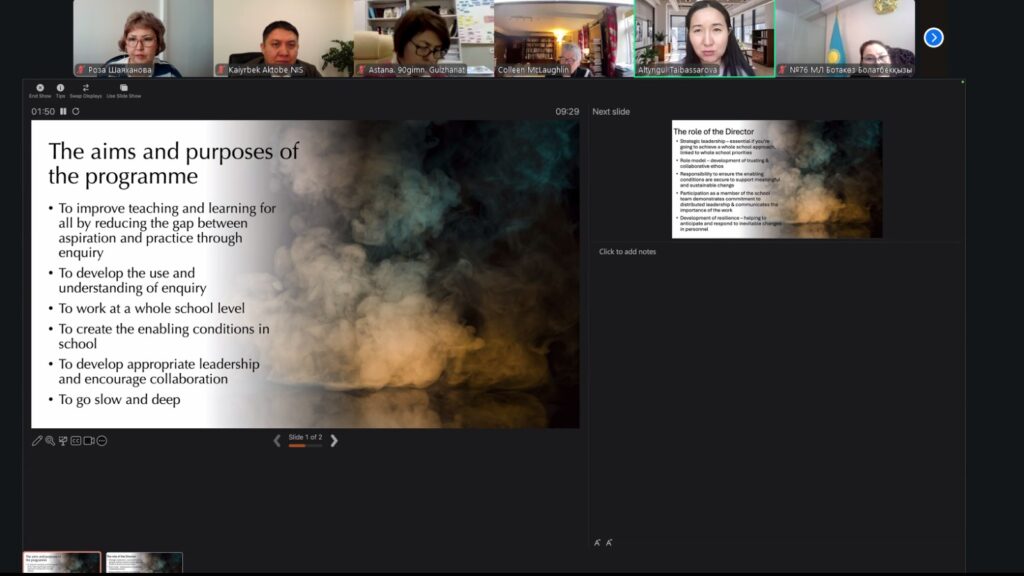
Task: Show more participants with blue arrow
Action: (x=933, y=38)
